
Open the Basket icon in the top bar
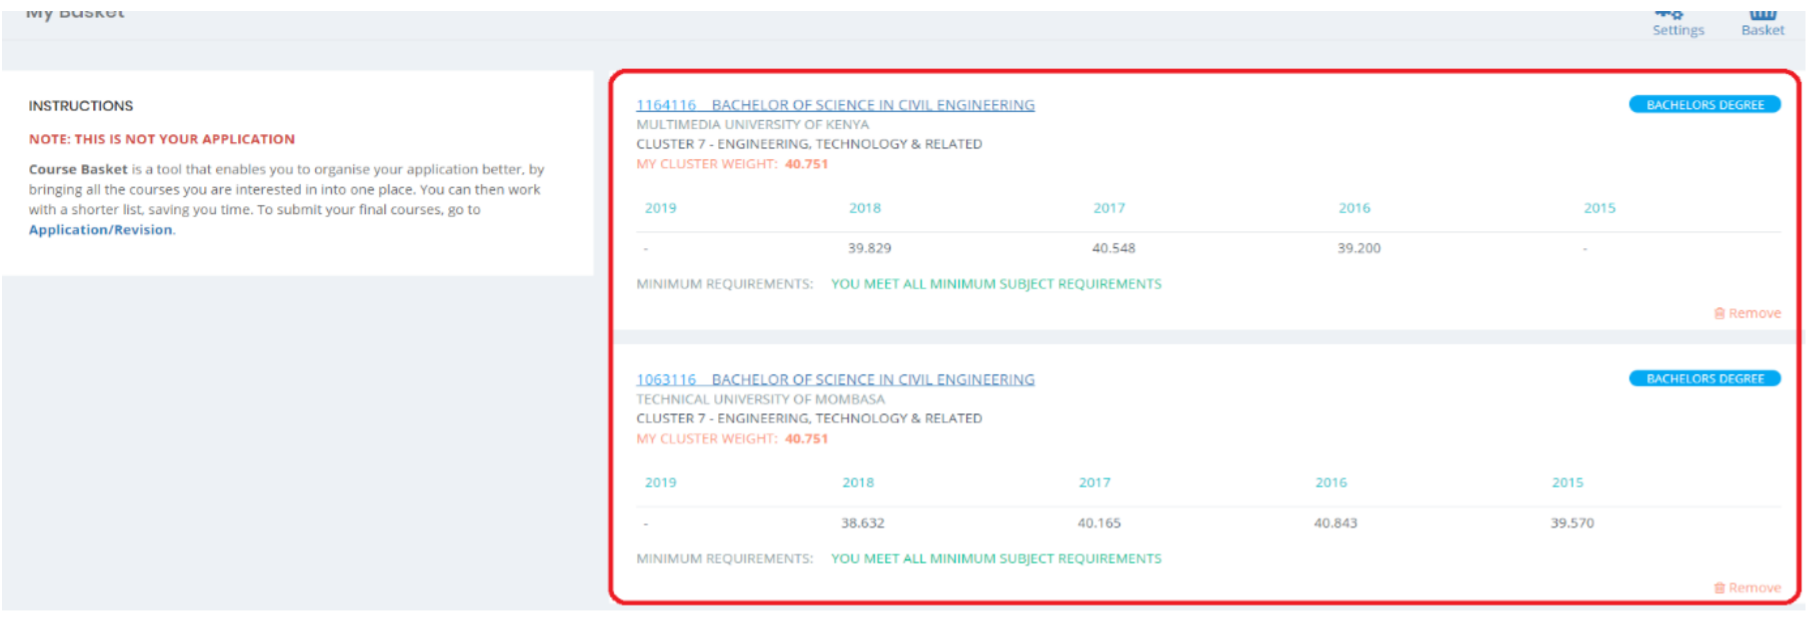click(1762, 22)
